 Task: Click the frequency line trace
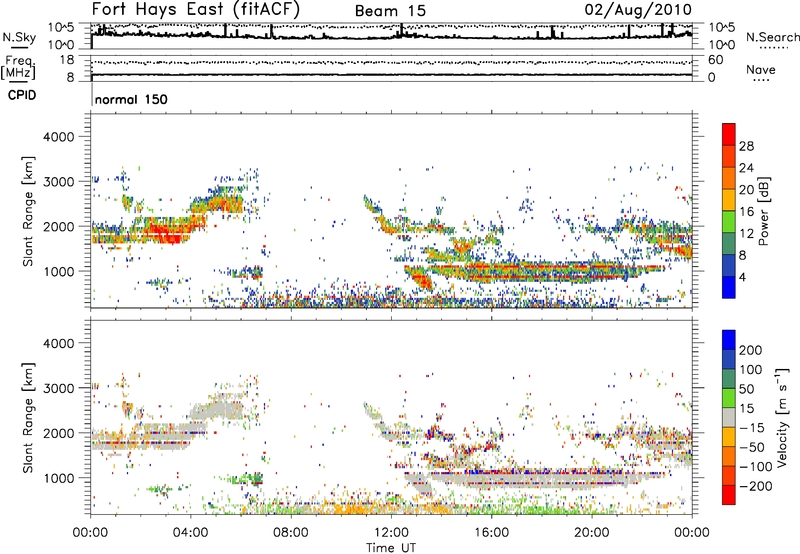(x=391, y=75)
